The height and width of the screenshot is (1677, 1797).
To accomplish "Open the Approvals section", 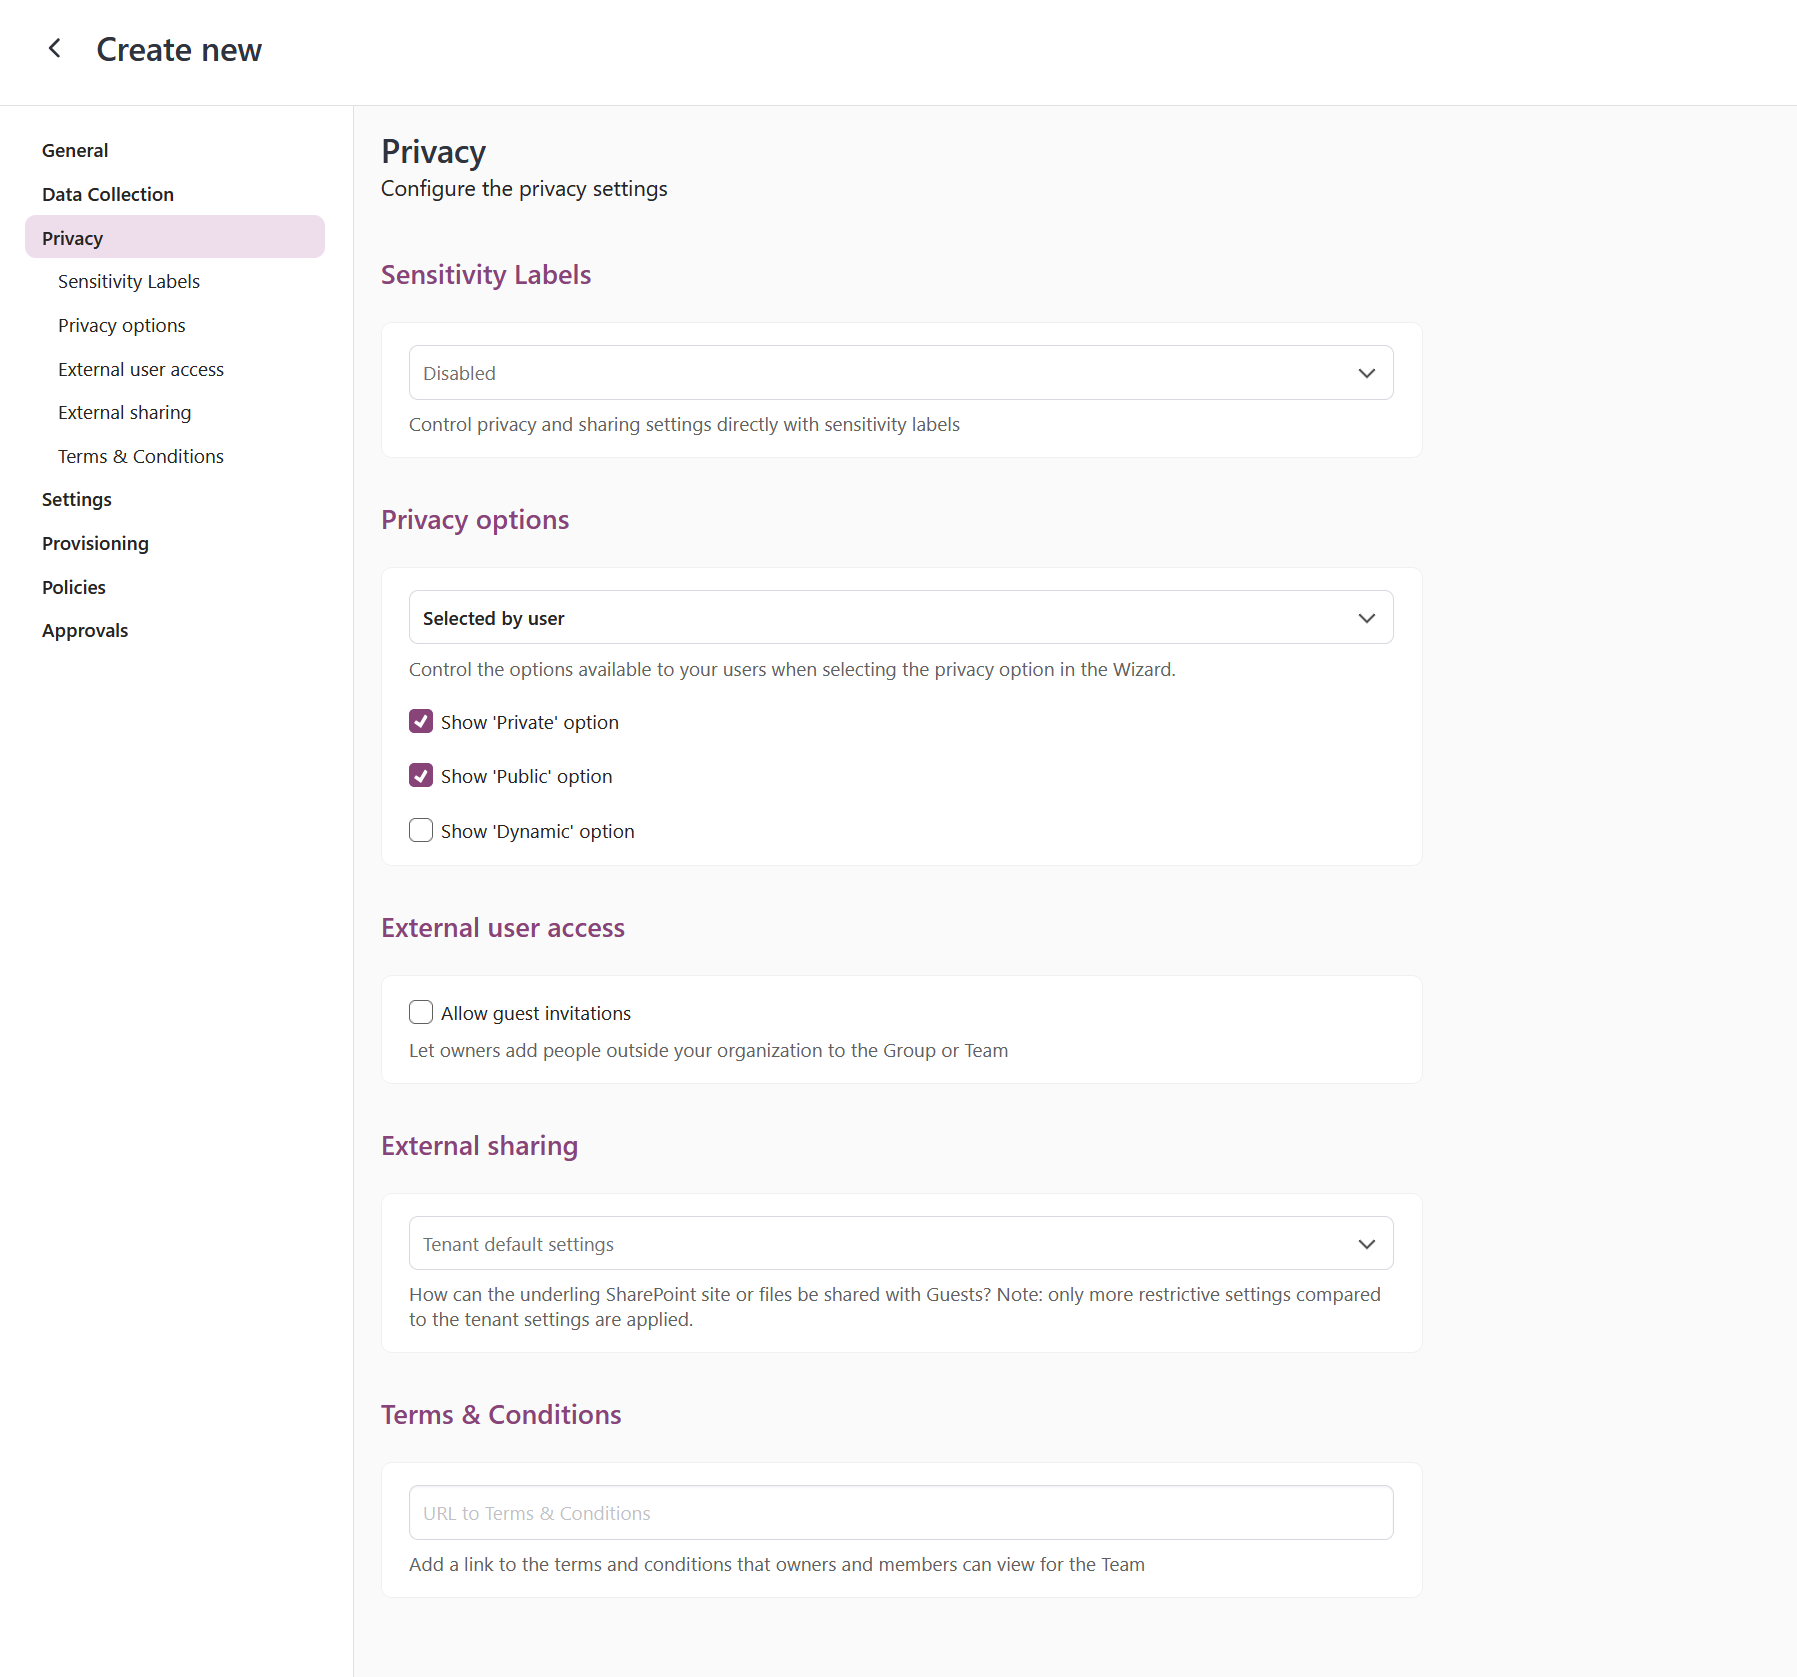I will (x=85, y=630).
